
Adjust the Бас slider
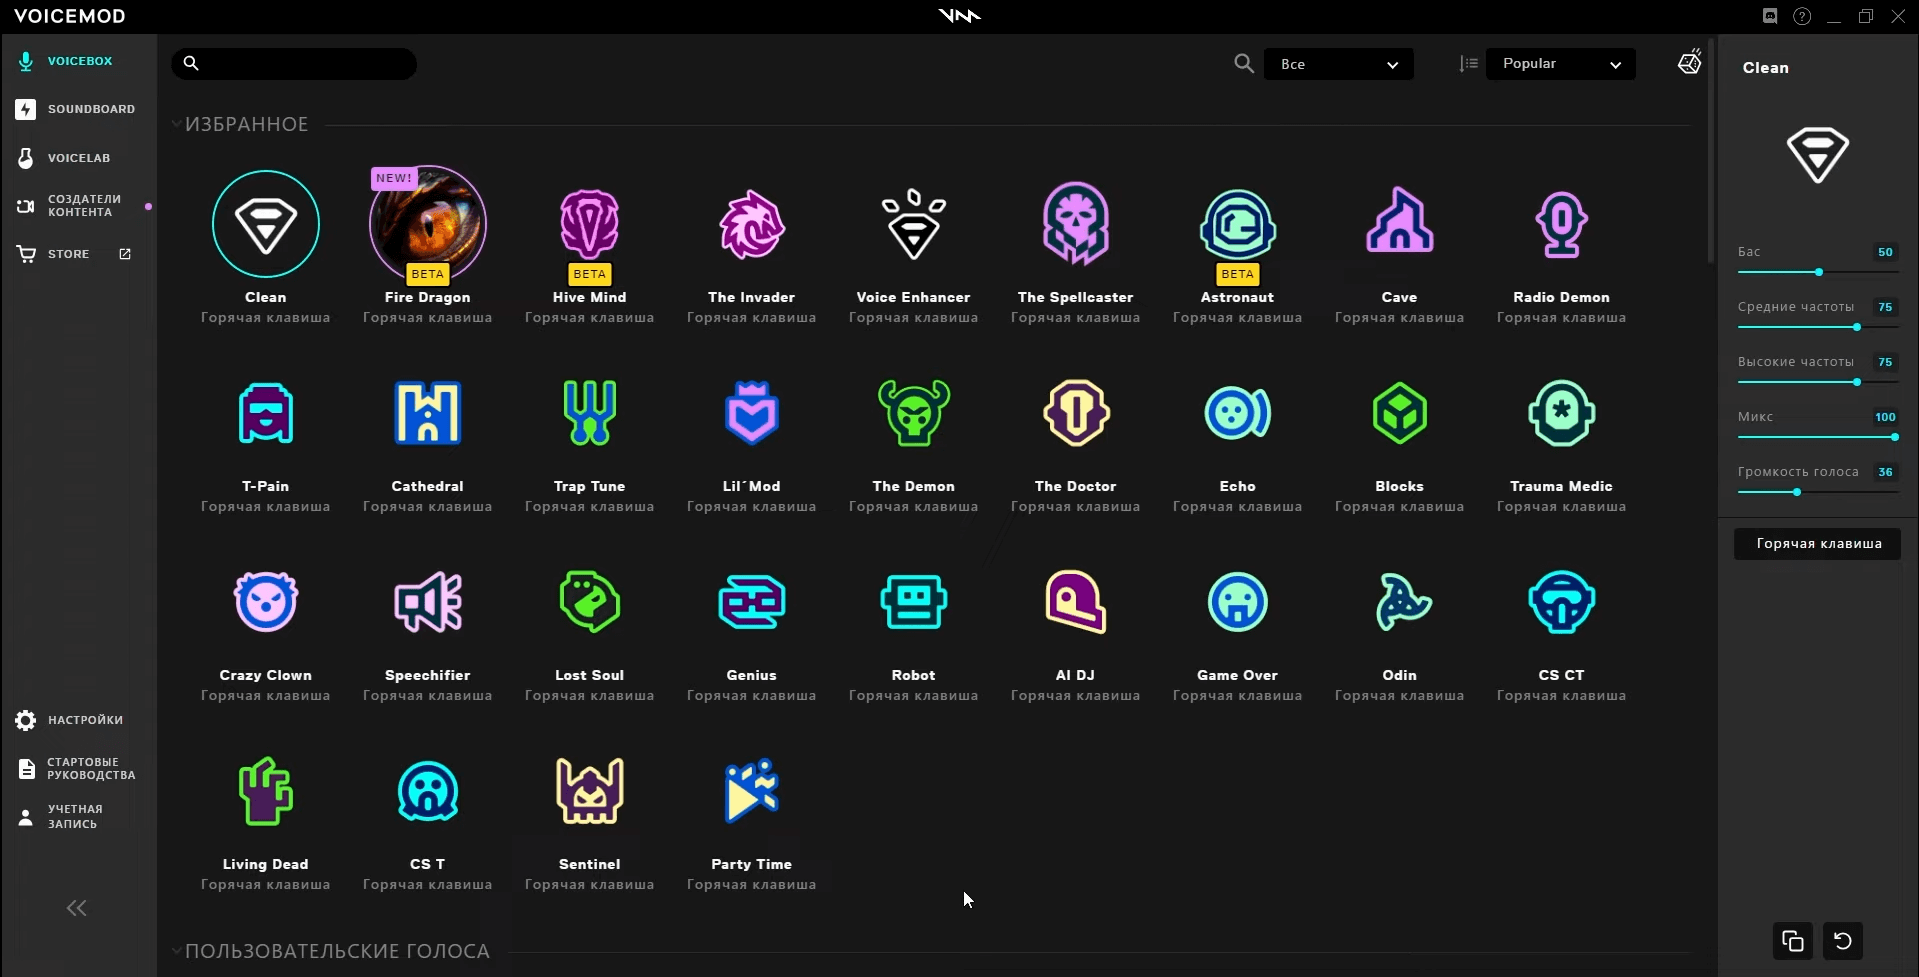[x=1818, y=272]
